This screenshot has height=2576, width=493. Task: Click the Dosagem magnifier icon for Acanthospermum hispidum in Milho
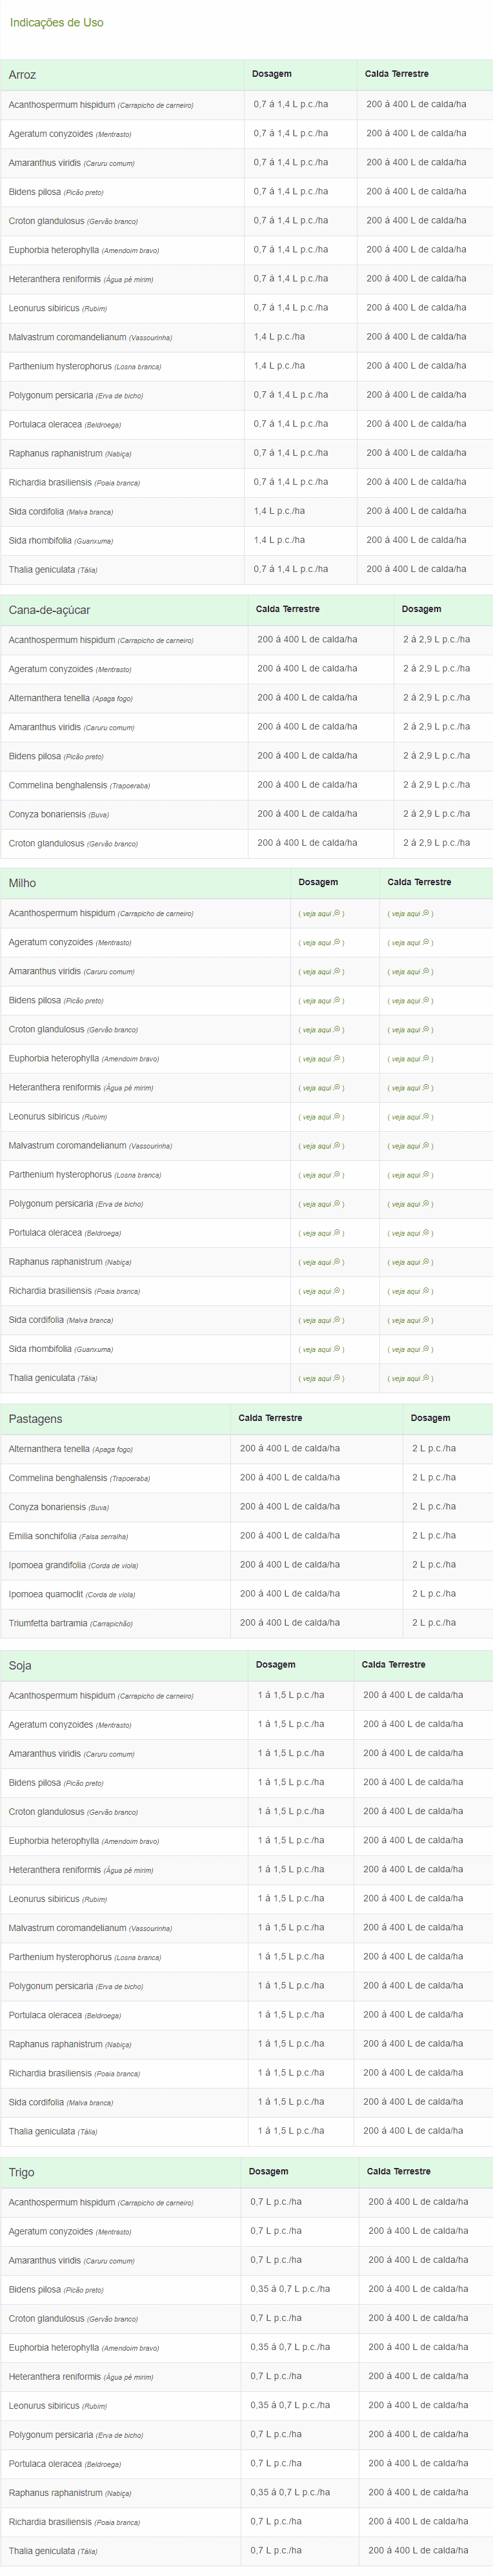[337, 913]
